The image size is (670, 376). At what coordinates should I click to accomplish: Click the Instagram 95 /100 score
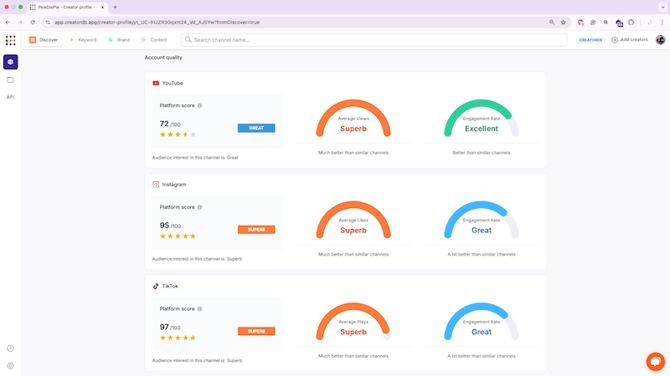pos(170,226)
